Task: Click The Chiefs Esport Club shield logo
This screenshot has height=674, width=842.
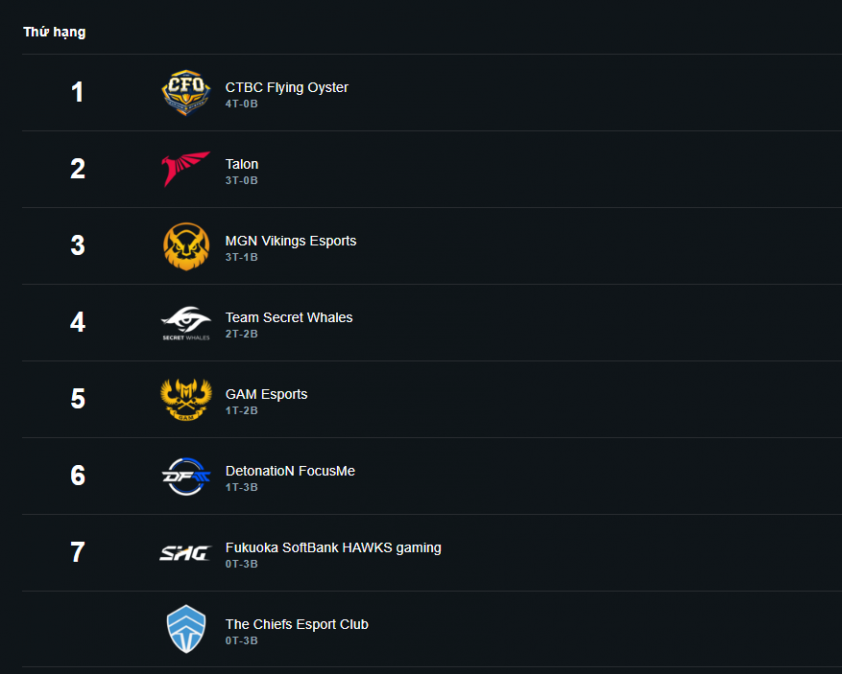Action: 186,629
